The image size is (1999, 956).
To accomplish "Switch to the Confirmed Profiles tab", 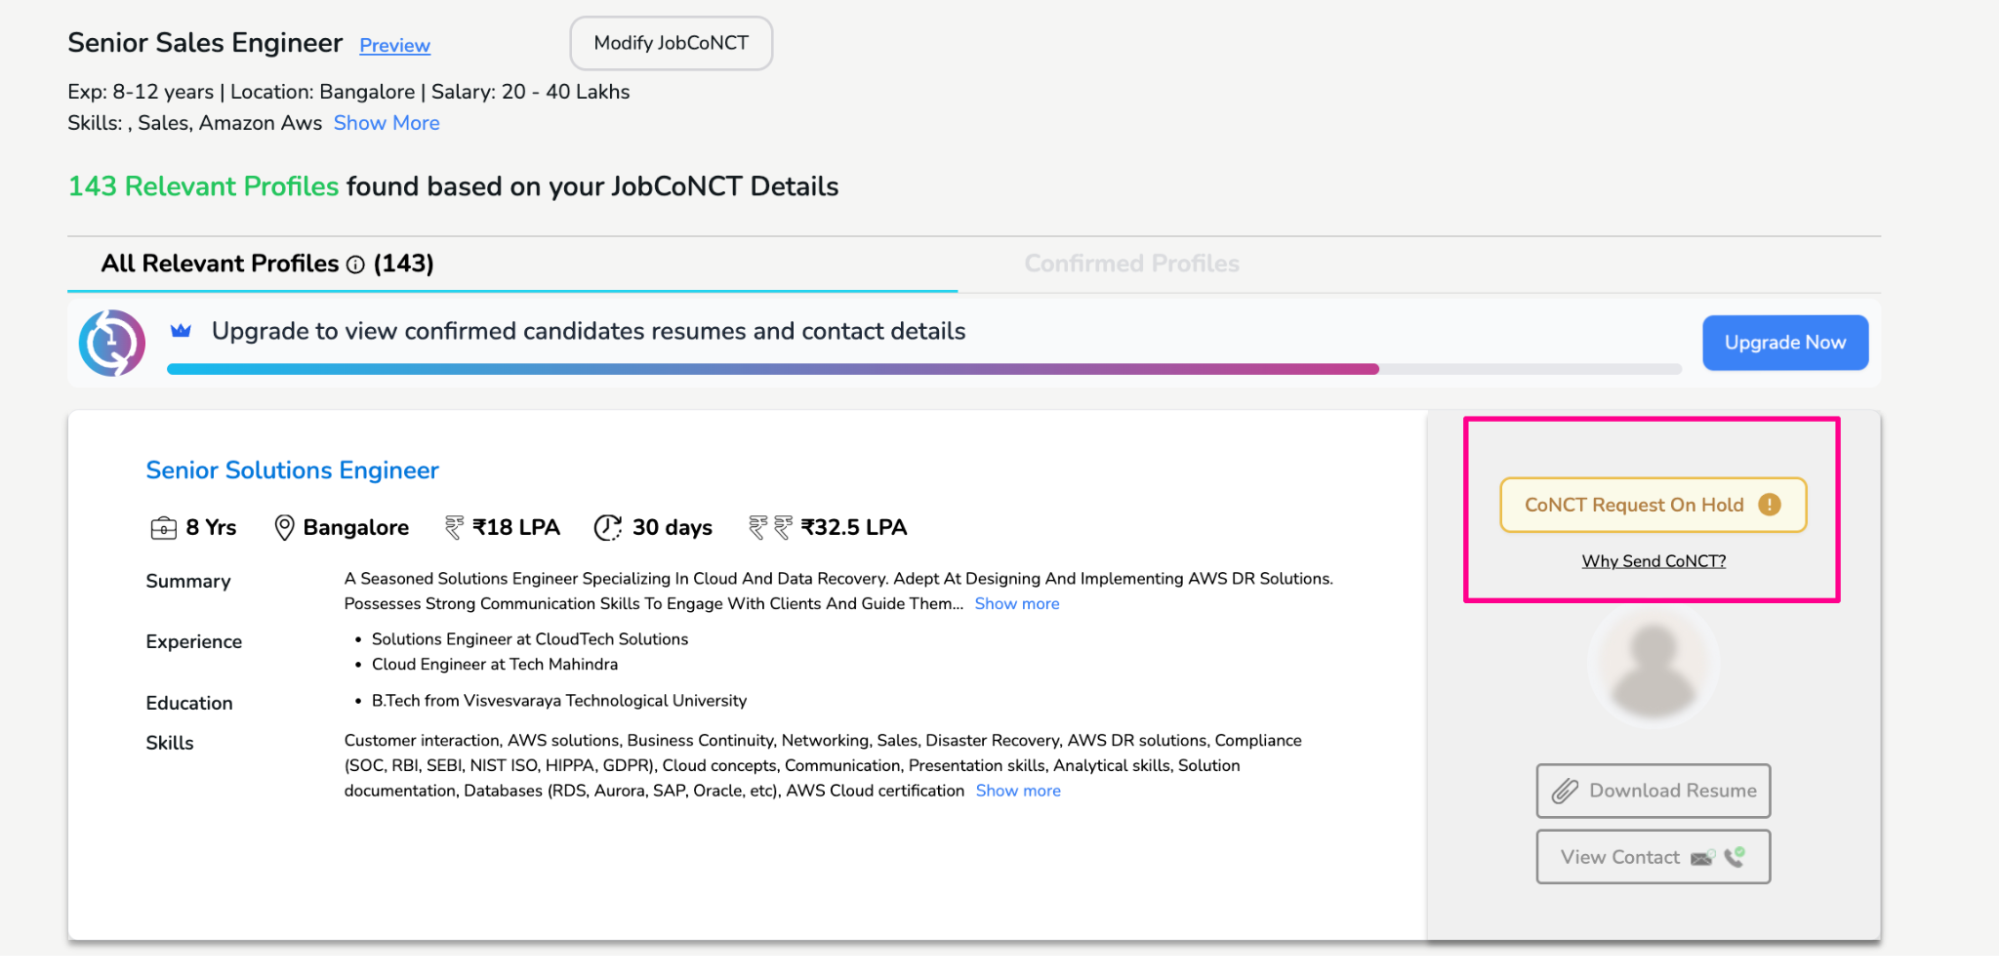I will [x=1131, y=263].
